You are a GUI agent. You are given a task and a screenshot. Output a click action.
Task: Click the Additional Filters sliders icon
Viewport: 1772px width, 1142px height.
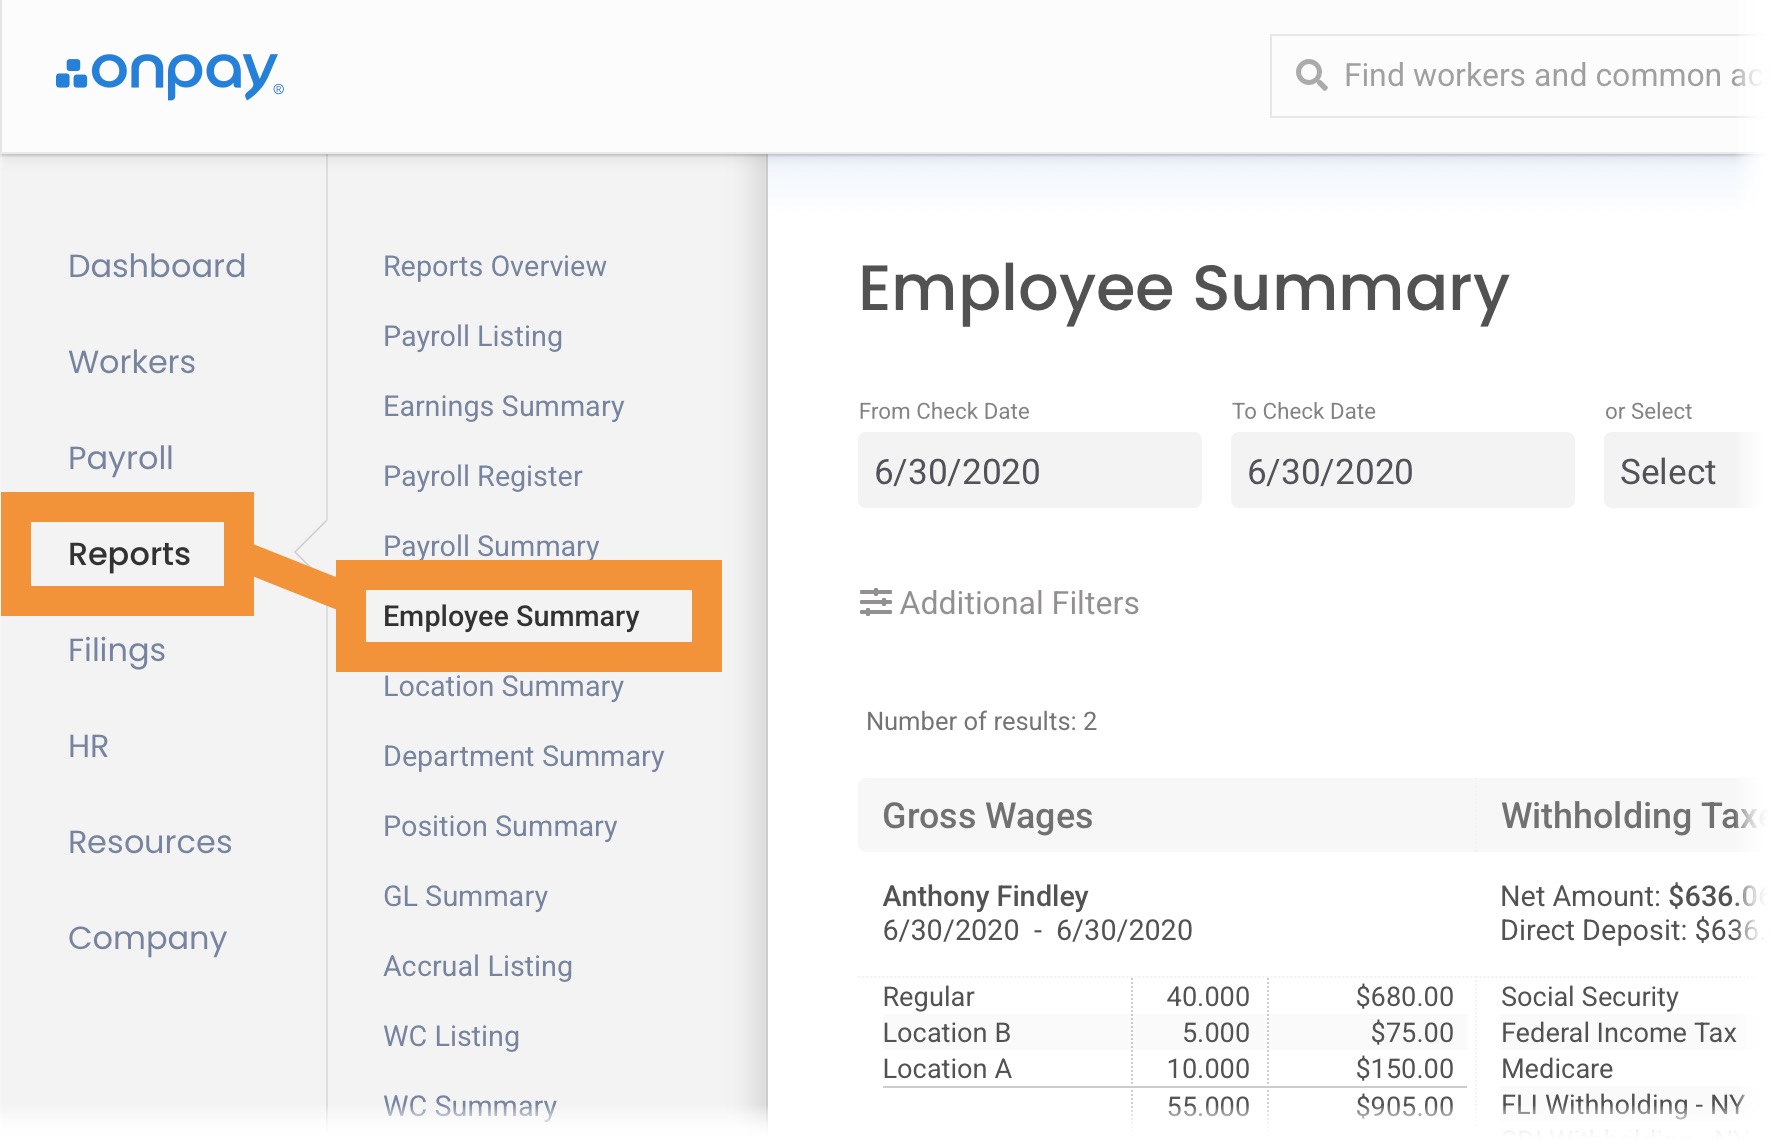[875, 603]
